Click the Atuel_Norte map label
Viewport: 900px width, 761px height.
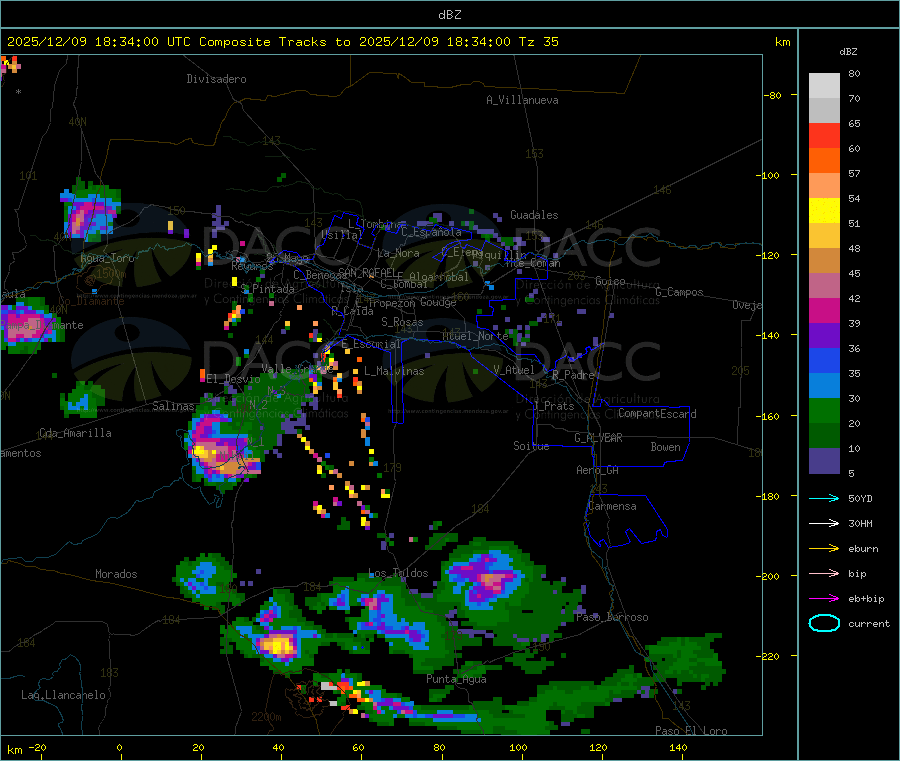(475, 336)
